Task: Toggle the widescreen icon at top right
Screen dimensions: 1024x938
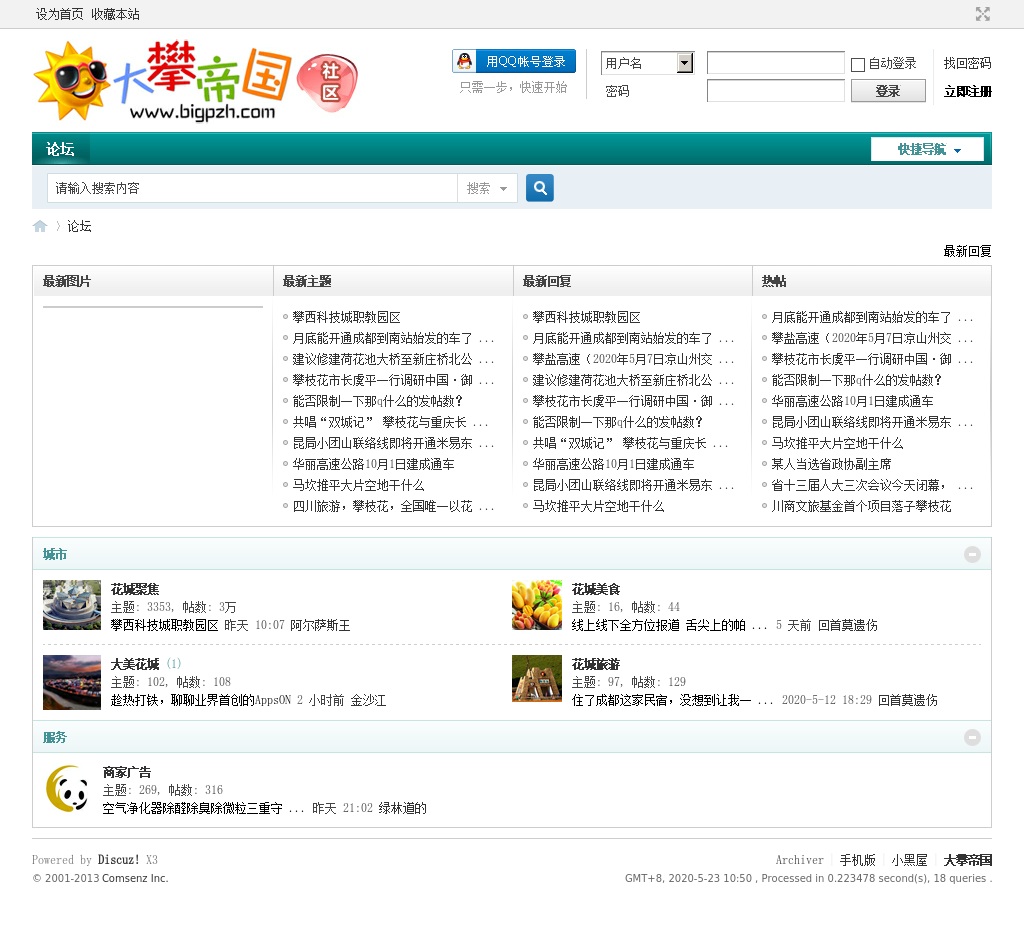Action: pyautogui.click(x=983, y=14)
